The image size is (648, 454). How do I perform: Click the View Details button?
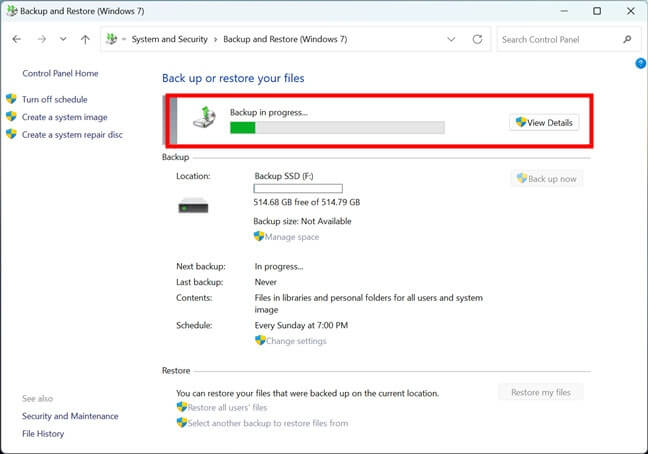pos(544,122)
